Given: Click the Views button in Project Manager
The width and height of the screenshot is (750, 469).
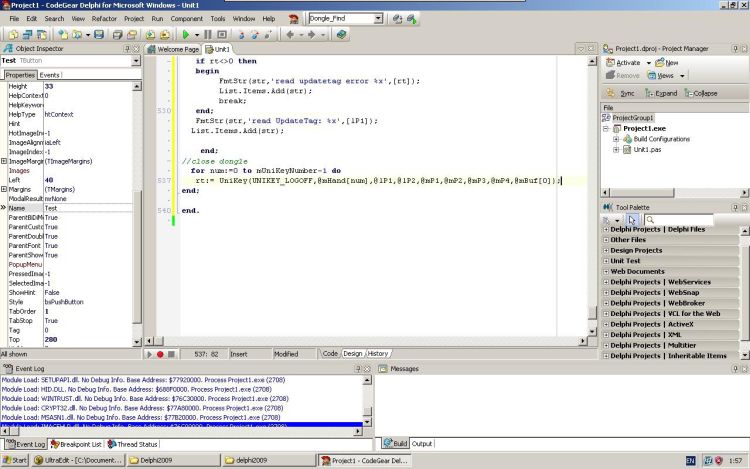Looking at the screenshot, I should [660, 76].
